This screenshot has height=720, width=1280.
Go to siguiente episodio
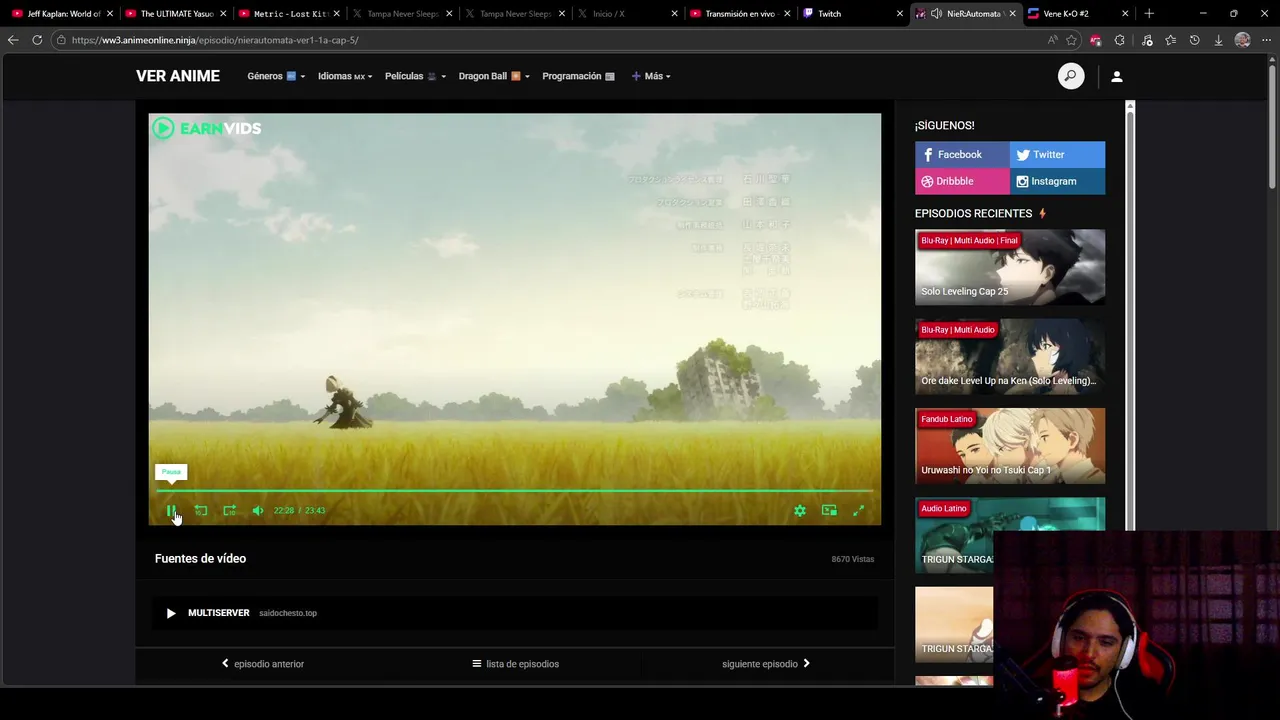click(766, 664)
